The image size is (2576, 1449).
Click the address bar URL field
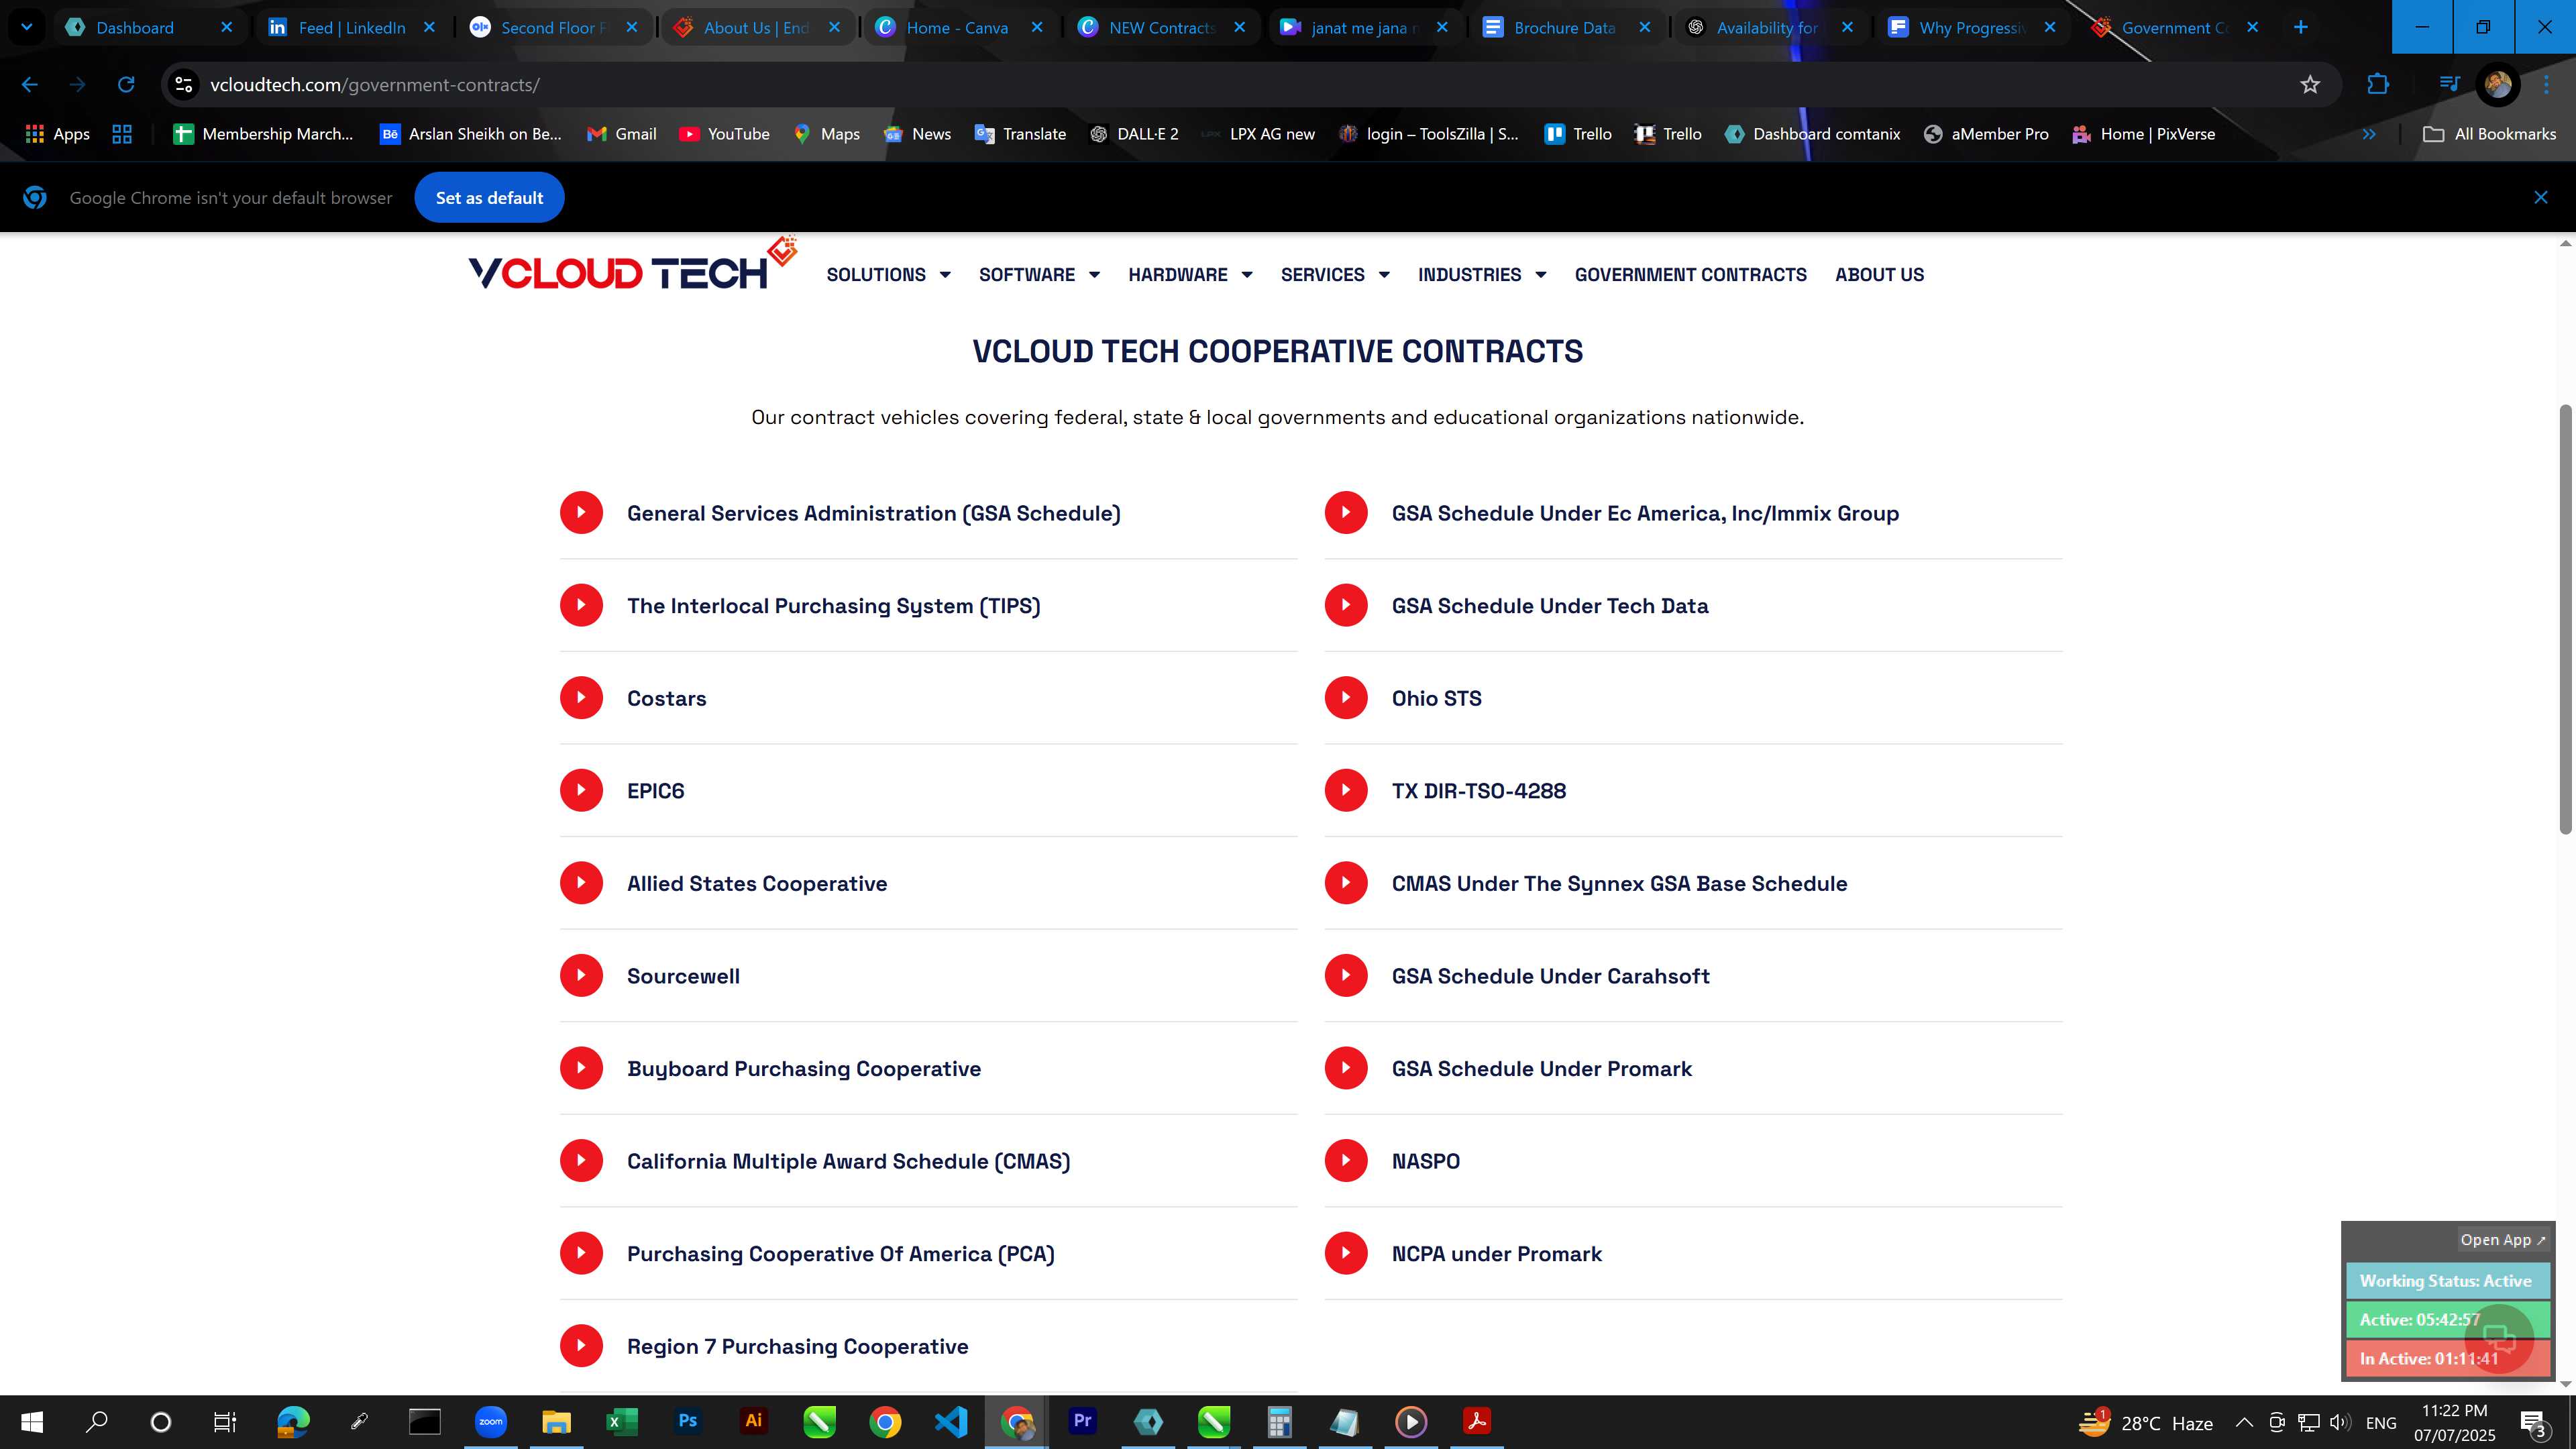click(1240, 85)
